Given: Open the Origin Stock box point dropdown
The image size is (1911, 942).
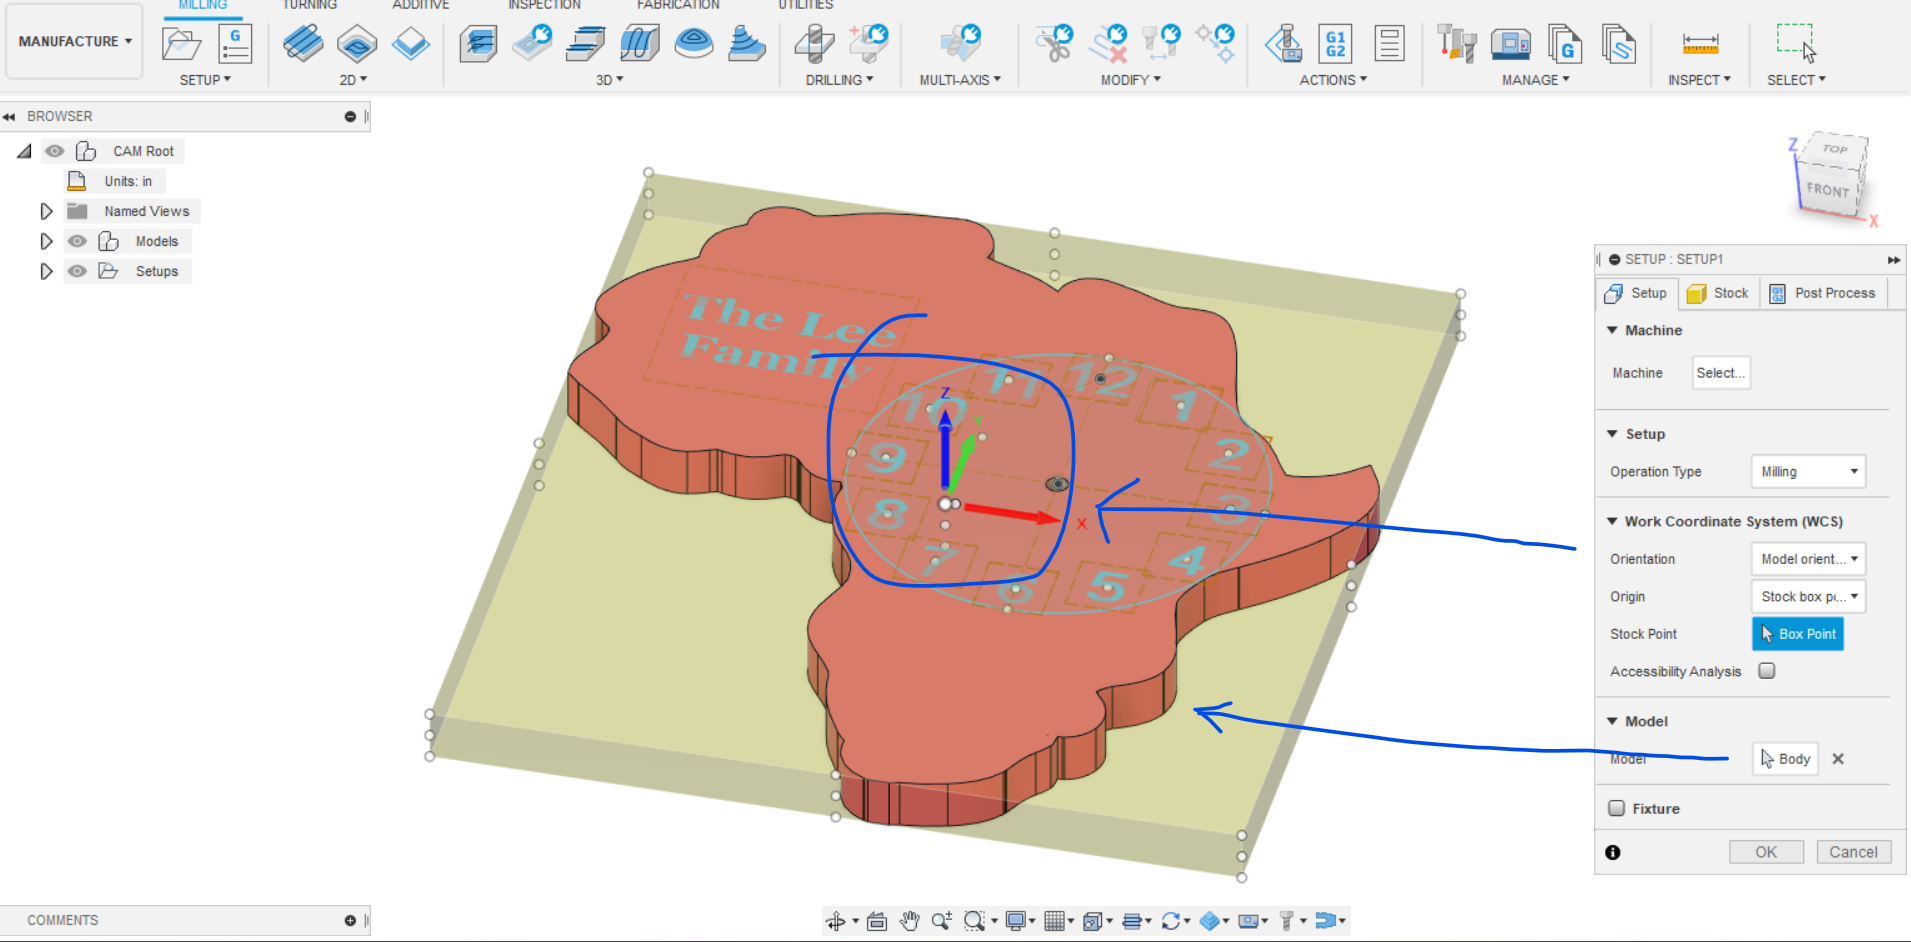Looking at the screenshot, I should click(1808, 597).
